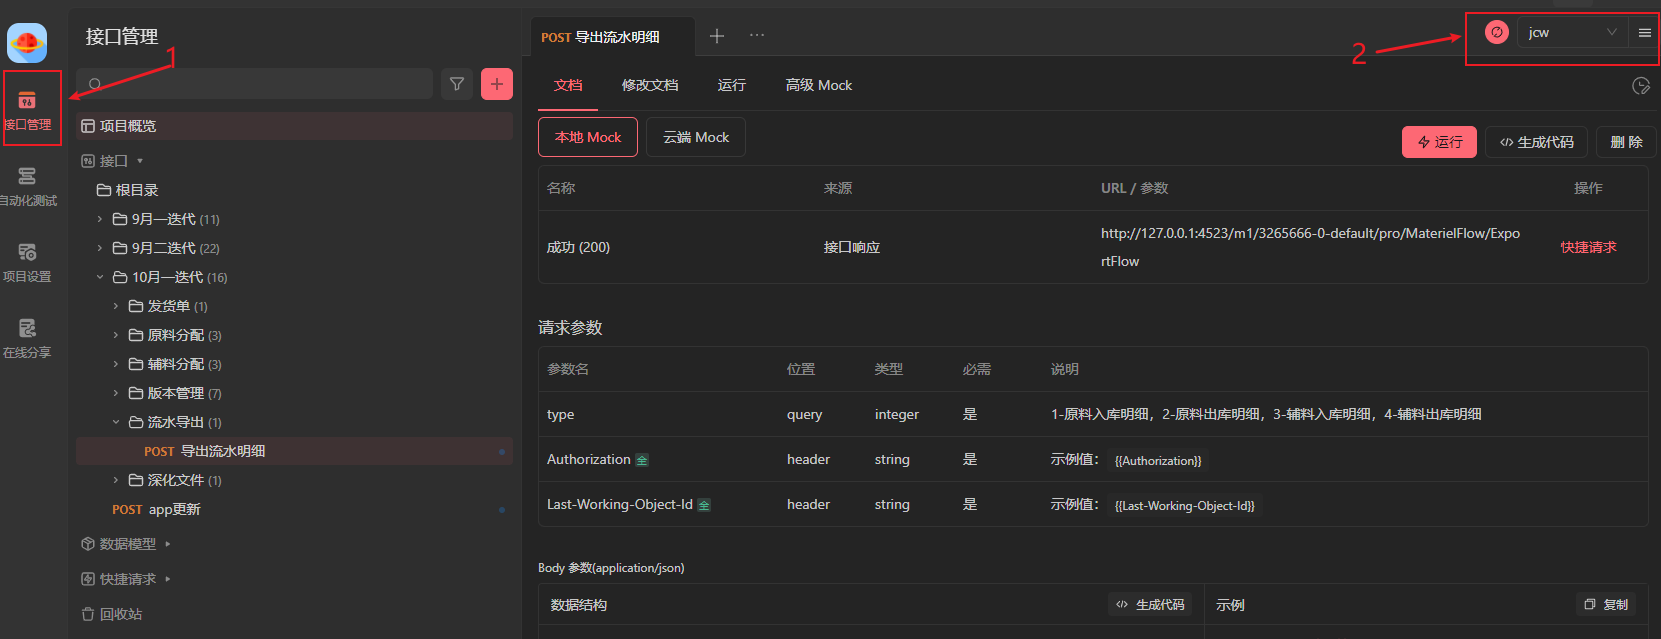The height and width of the screenshot is (639, 1661).
Task: Open the hamburger menu at top right
Action: tap(1644, 32)
